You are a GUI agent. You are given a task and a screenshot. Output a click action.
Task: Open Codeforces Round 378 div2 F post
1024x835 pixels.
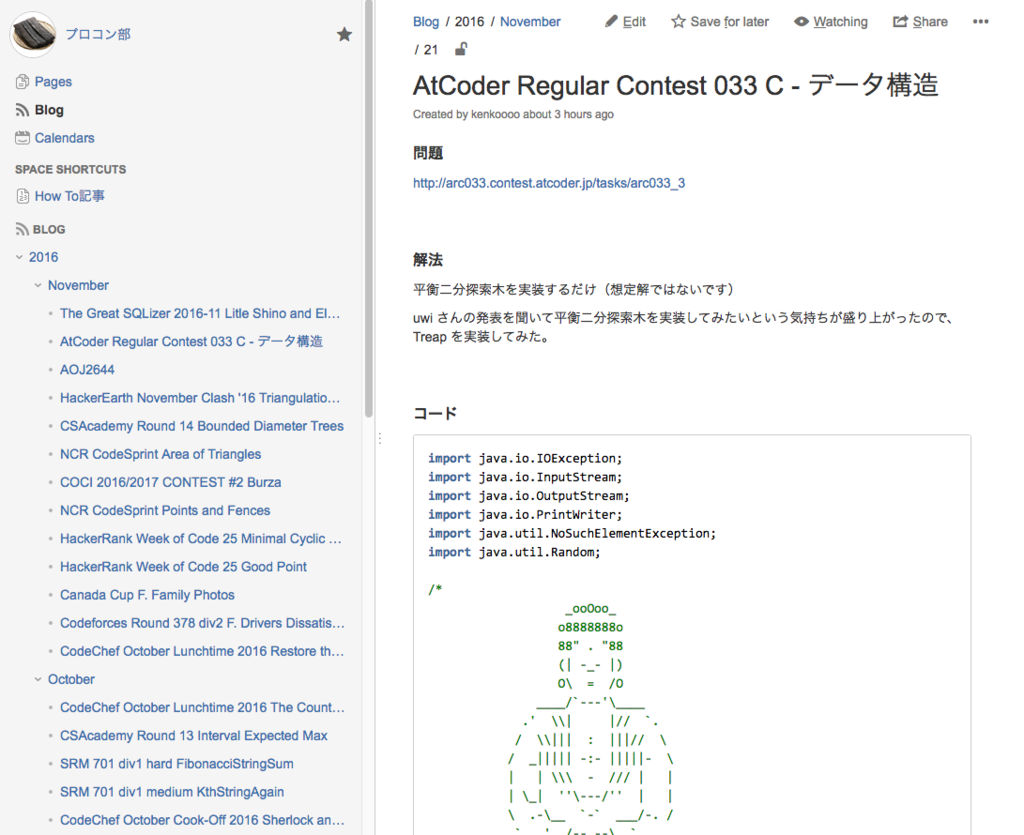pyautogui.click(x=202, y=623)
